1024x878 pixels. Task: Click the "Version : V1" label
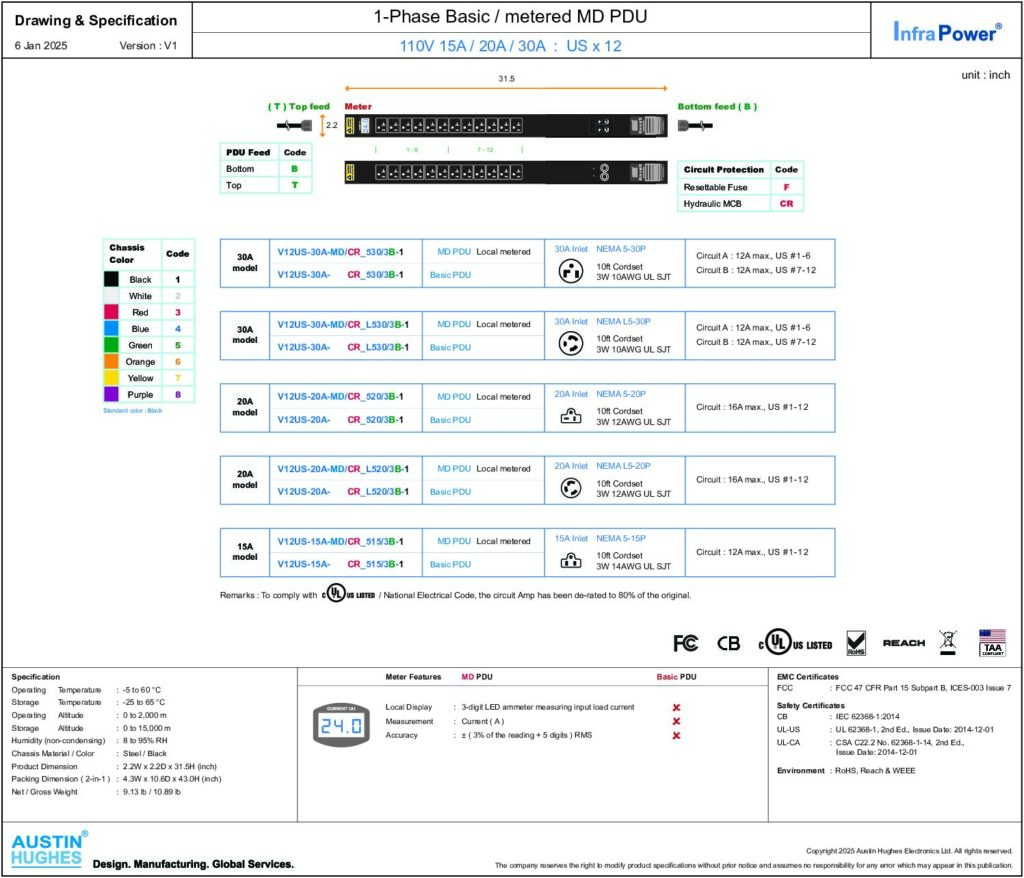point(148,46)
